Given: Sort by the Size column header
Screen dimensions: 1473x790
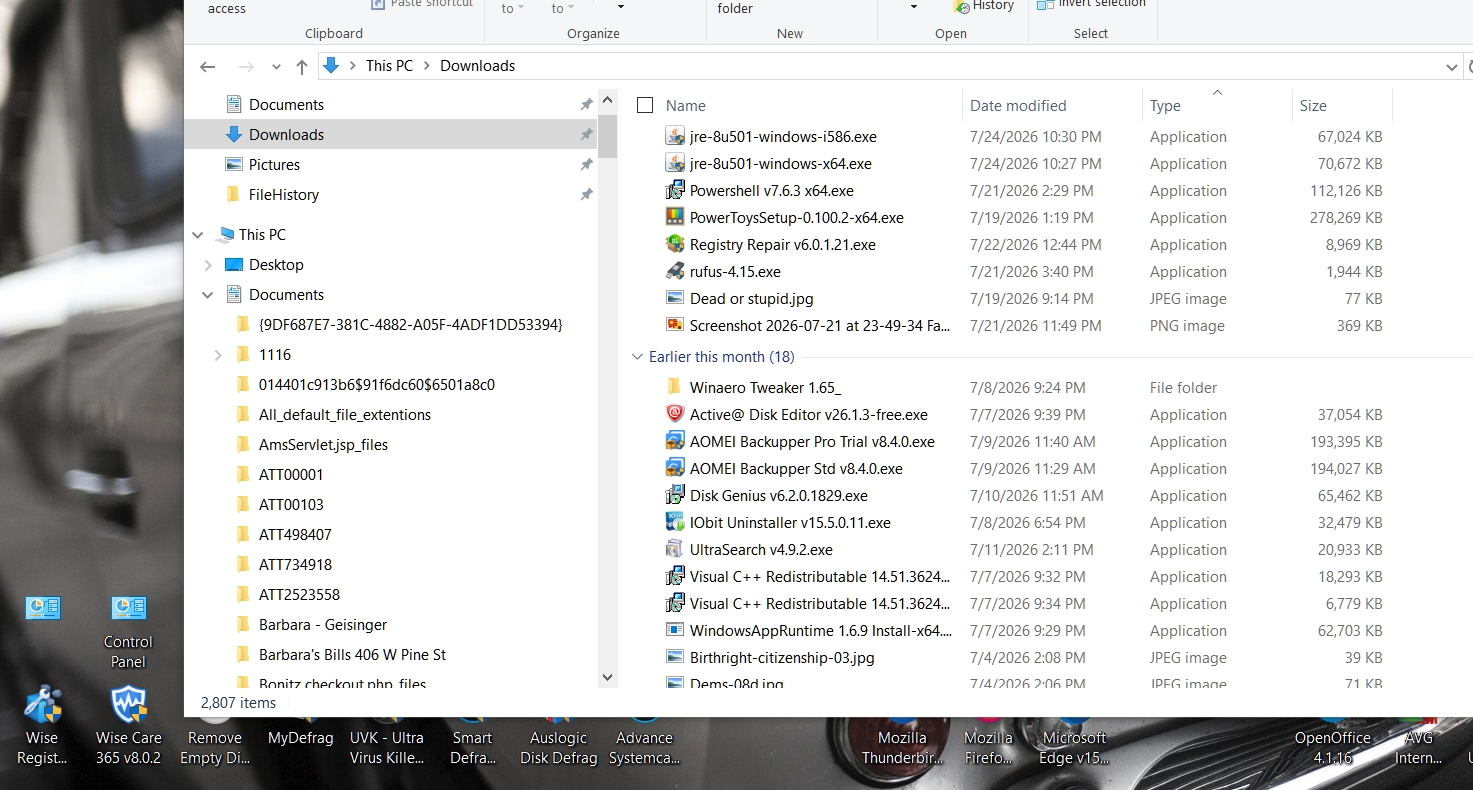Looking at the screenshot, I should (1313, 105).
